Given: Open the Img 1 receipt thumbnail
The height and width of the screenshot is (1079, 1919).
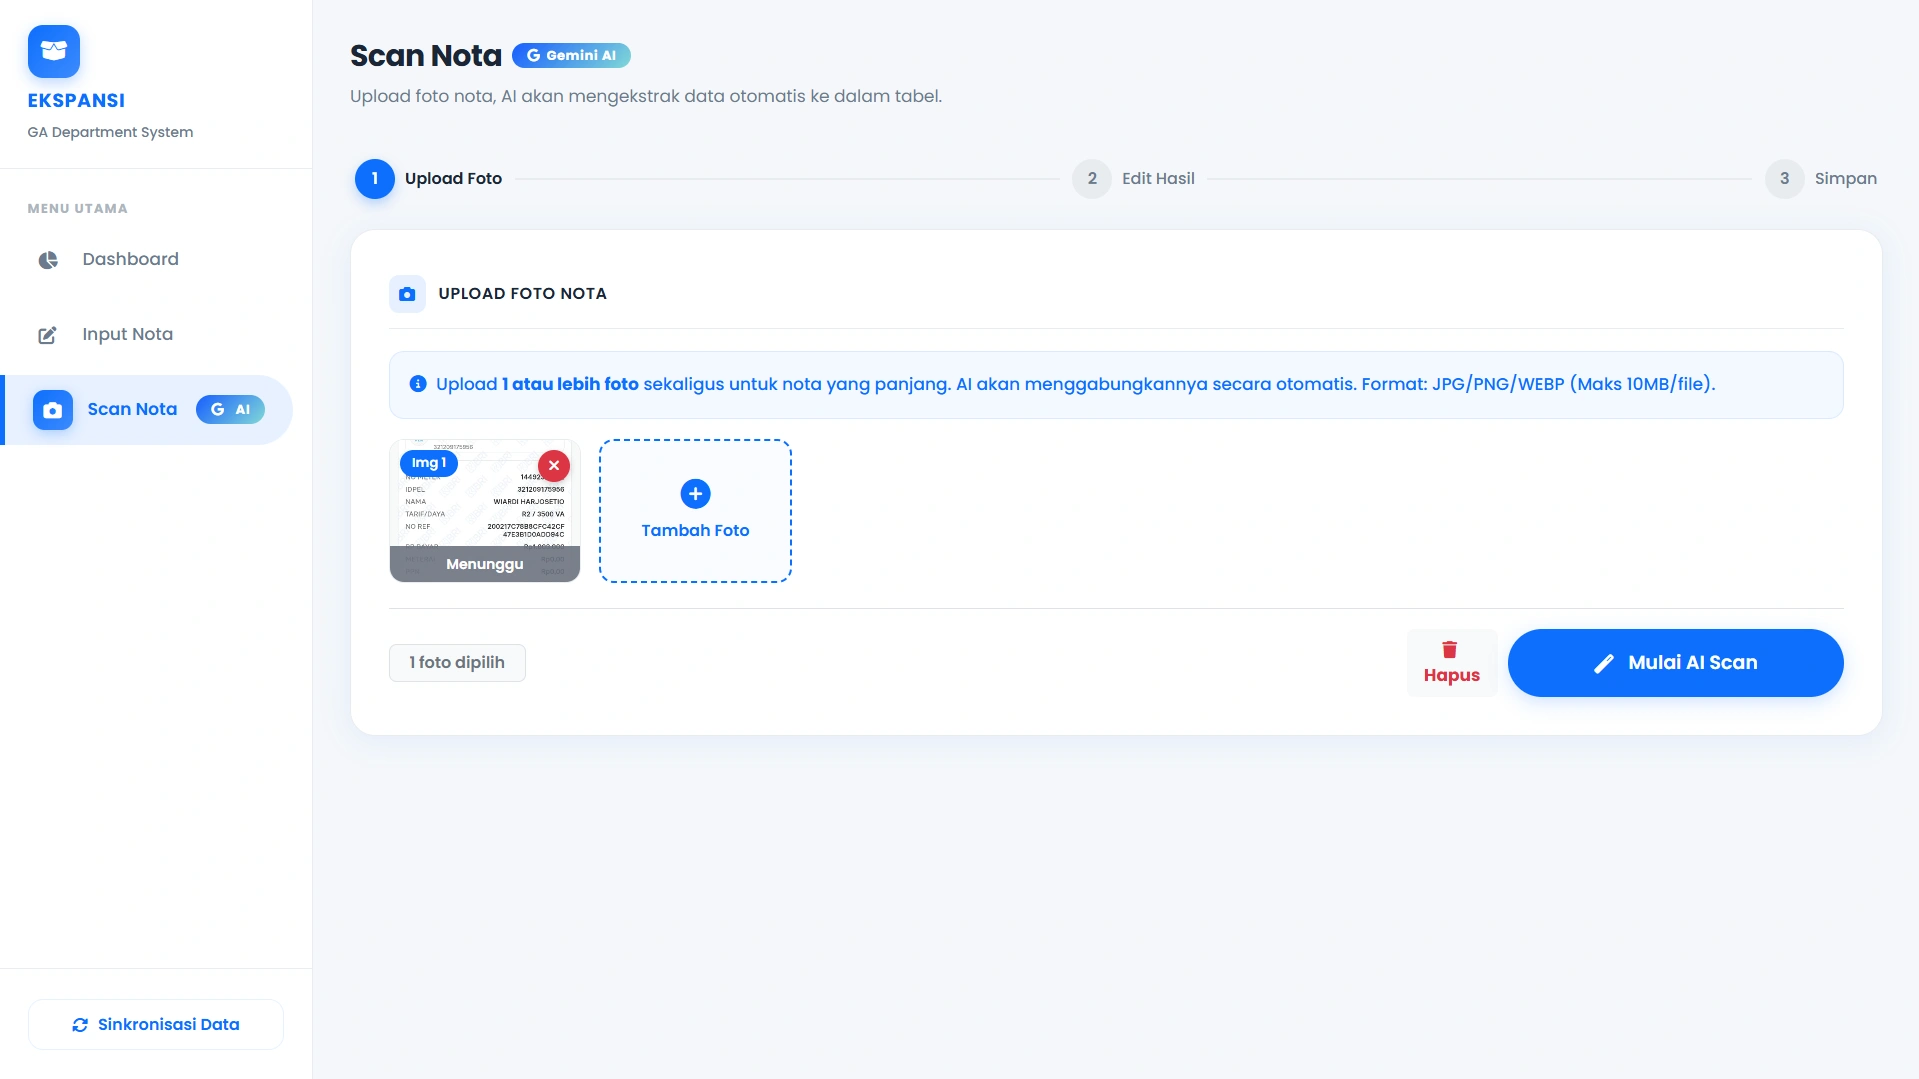Looking at the screenshot, I should coord(485,511).
